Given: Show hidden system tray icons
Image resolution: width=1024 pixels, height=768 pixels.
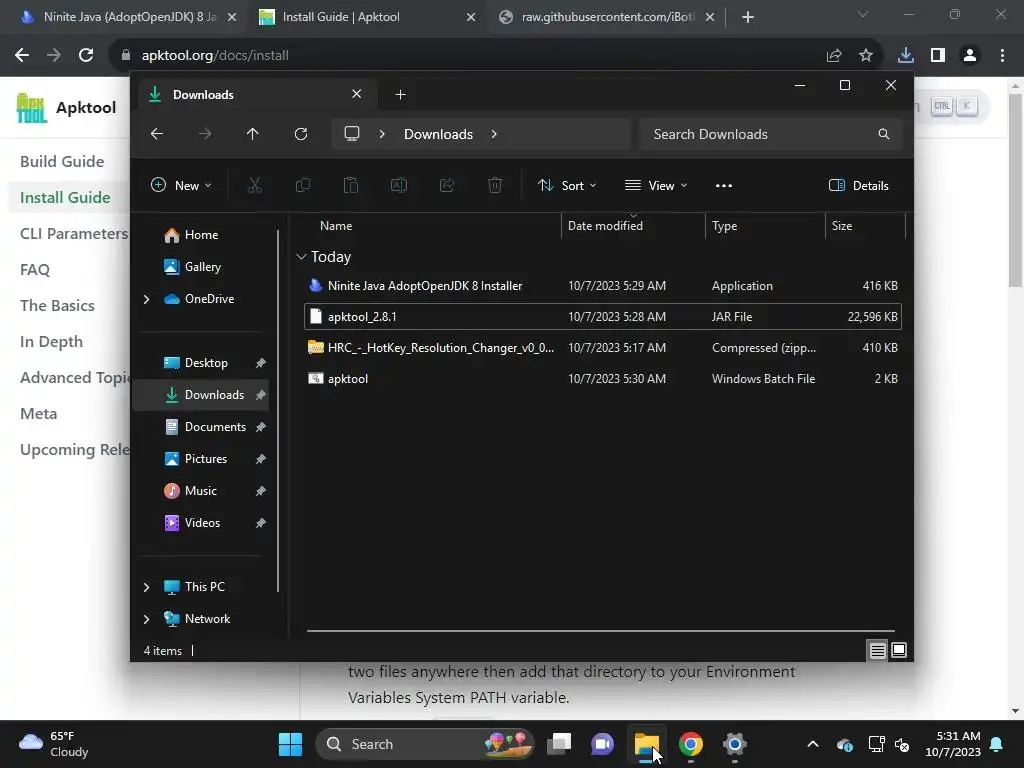Looking at the screenshot, I should [x=812, y=744].
